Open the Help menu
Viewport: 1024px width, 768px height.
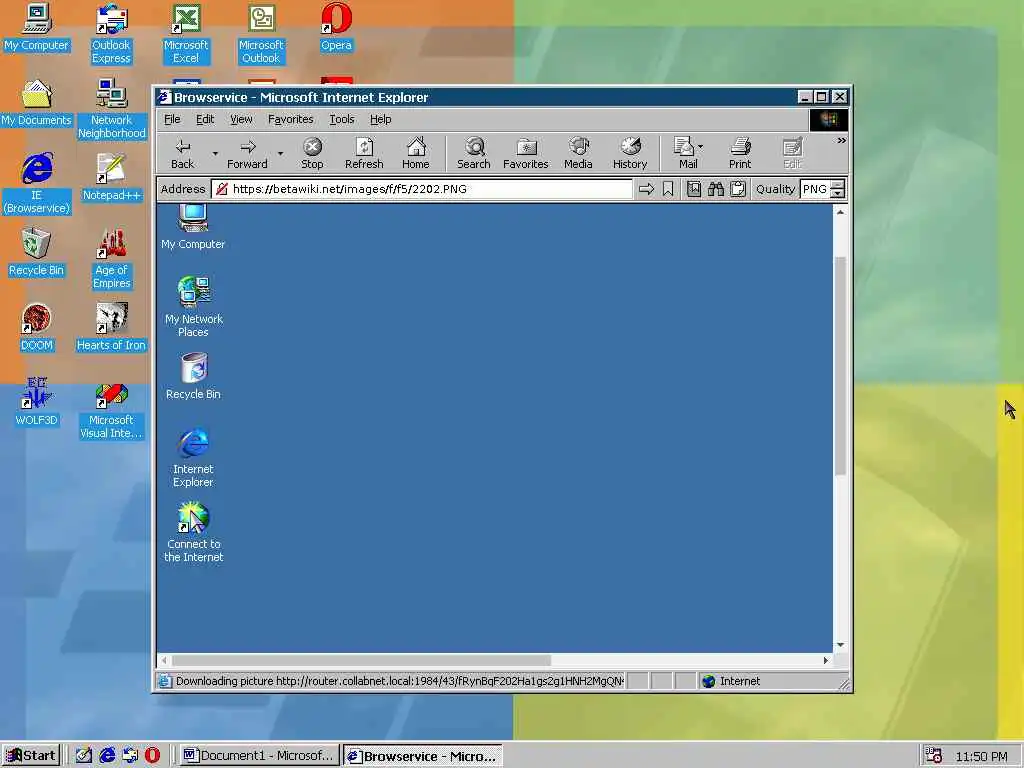(x=381, y=120)
